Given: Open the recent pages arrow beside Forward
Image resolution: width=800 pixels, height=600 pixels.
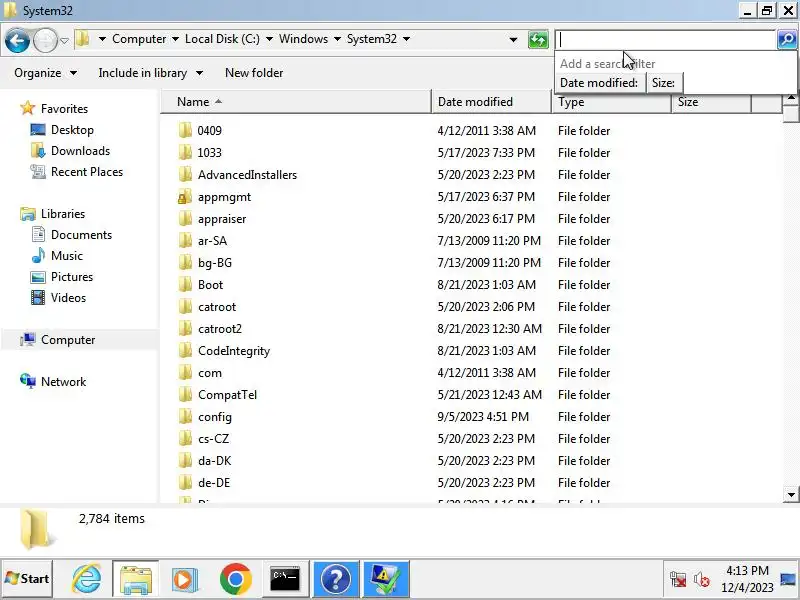Looking at the screenshot, I should coord(64,40).
